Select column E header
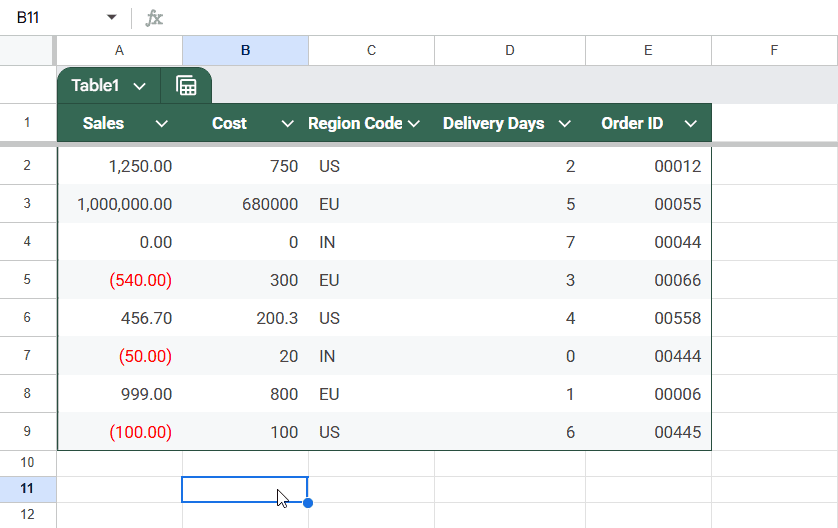838x528 pixels. (648, 51)
